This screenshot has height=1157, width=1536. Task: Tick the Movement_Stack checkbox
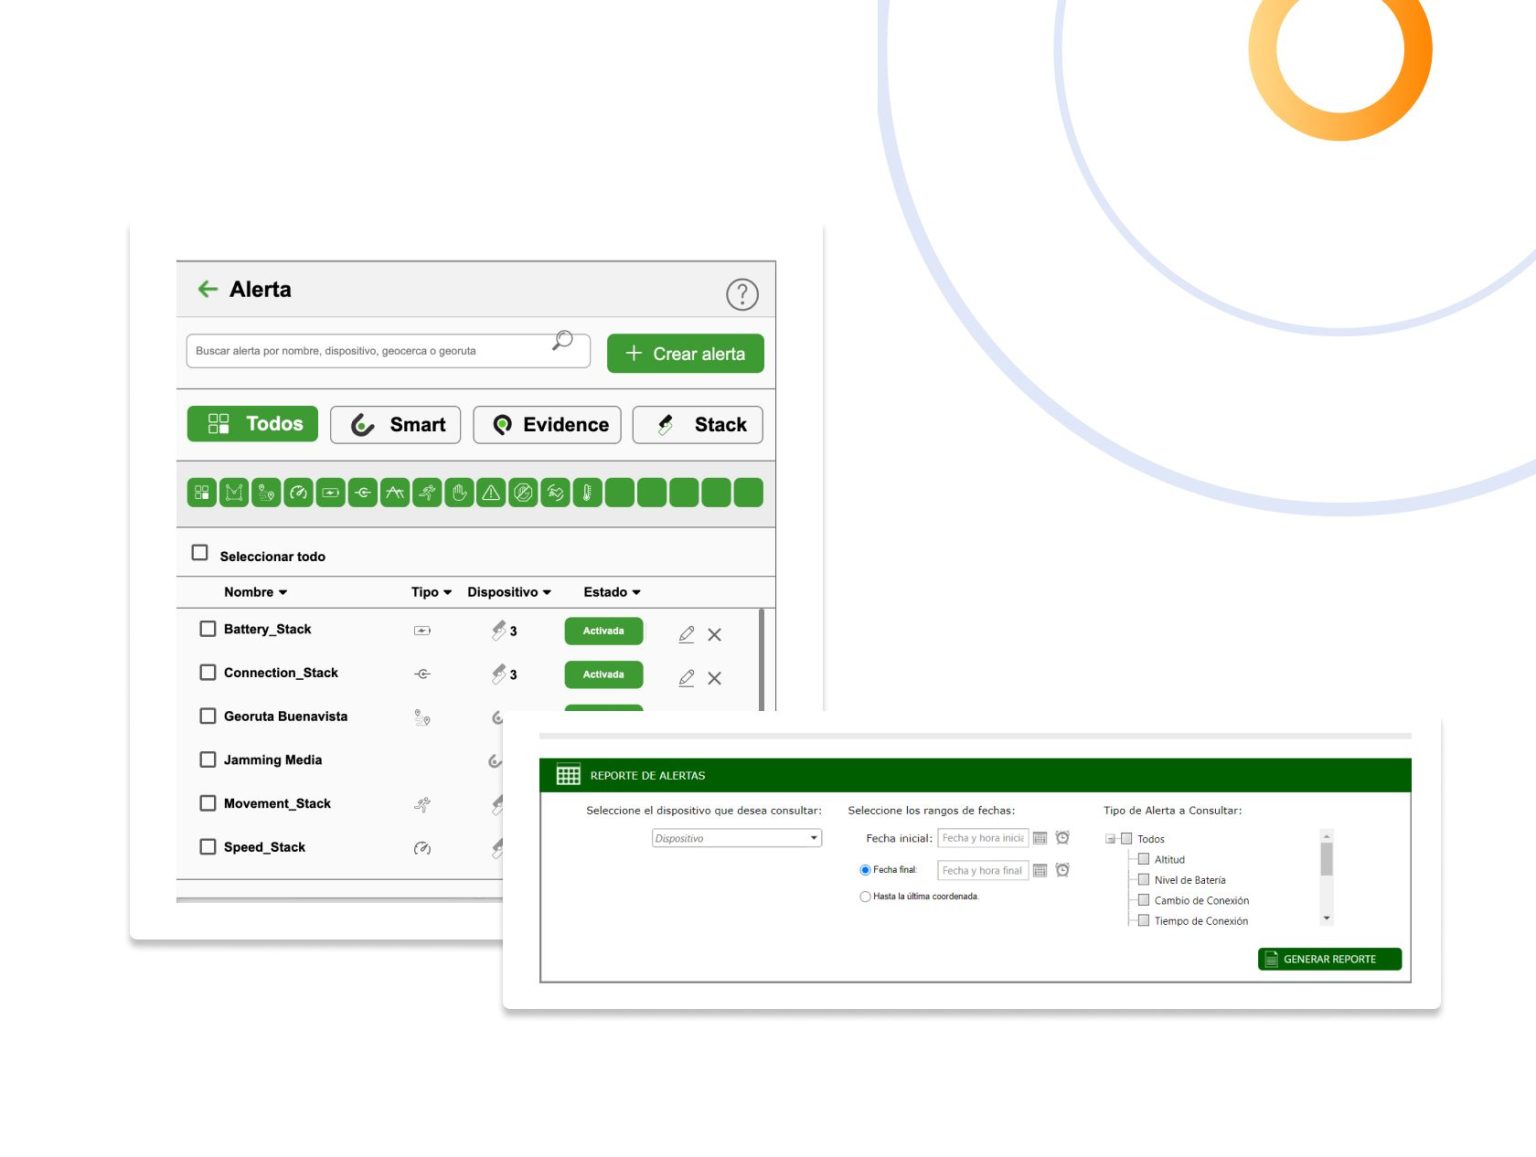[208, 803]
